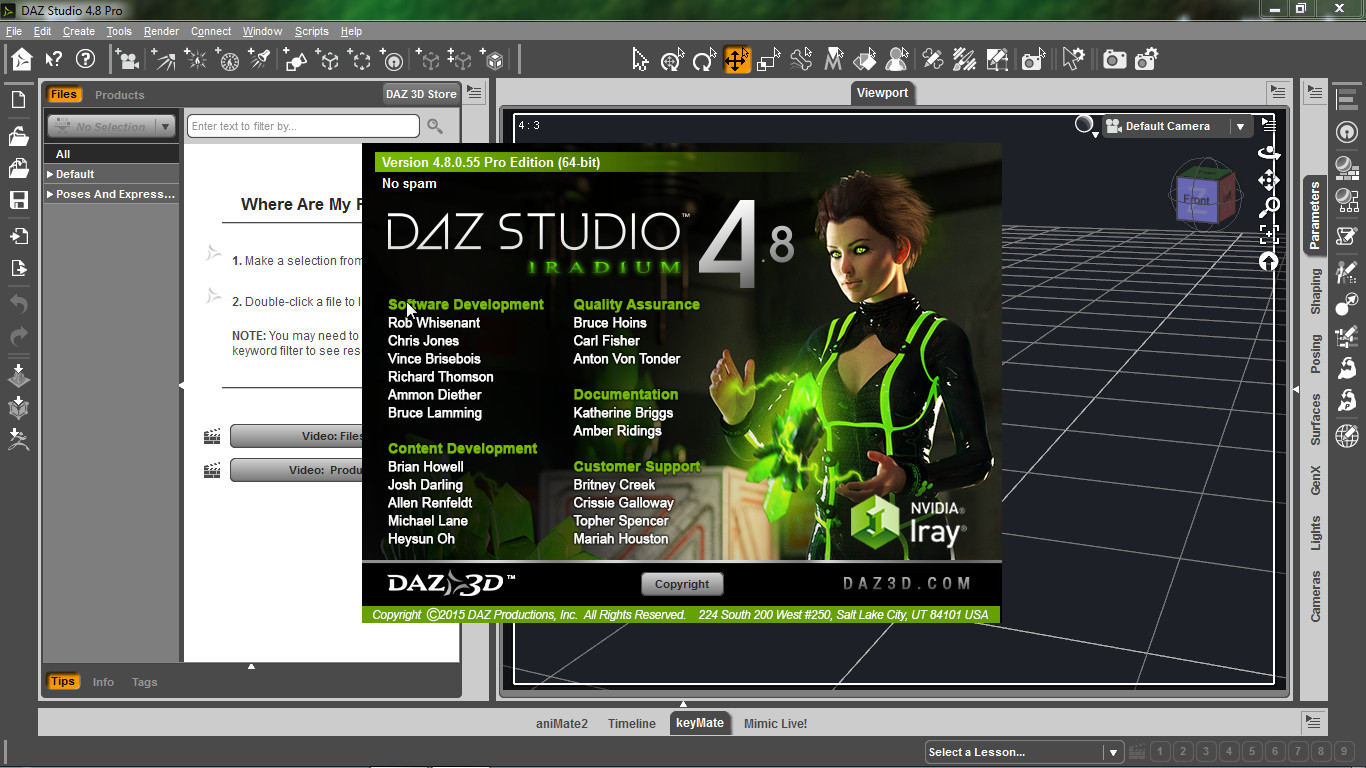Open the Default Camera dropdown
Viewport: 1366px width, 768px height.
click(1177, 126)
